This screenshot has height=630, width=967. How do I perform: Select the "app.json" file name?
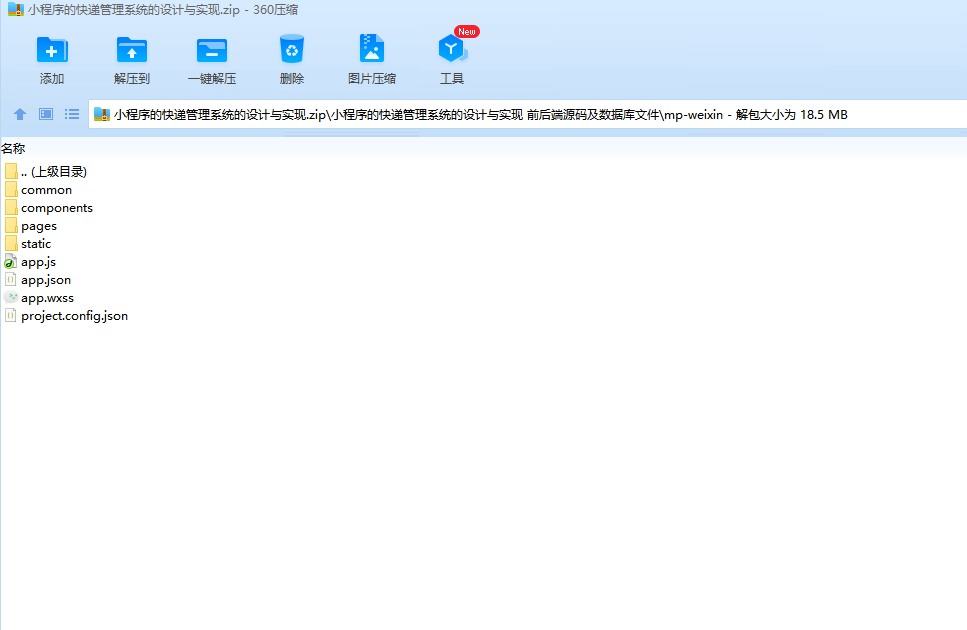pyautogui.click(x=46, y=280)
